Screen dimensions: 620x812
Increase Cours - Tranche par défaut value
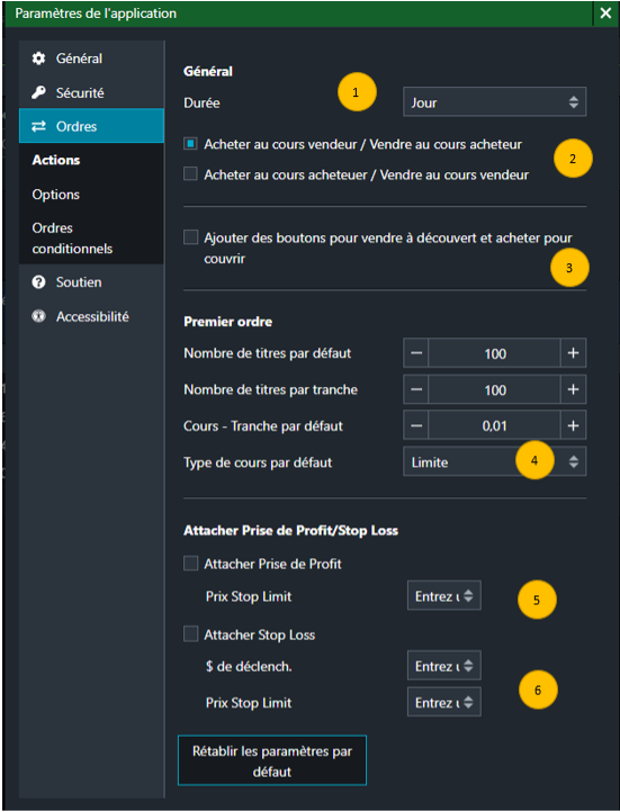click(573, 426)
